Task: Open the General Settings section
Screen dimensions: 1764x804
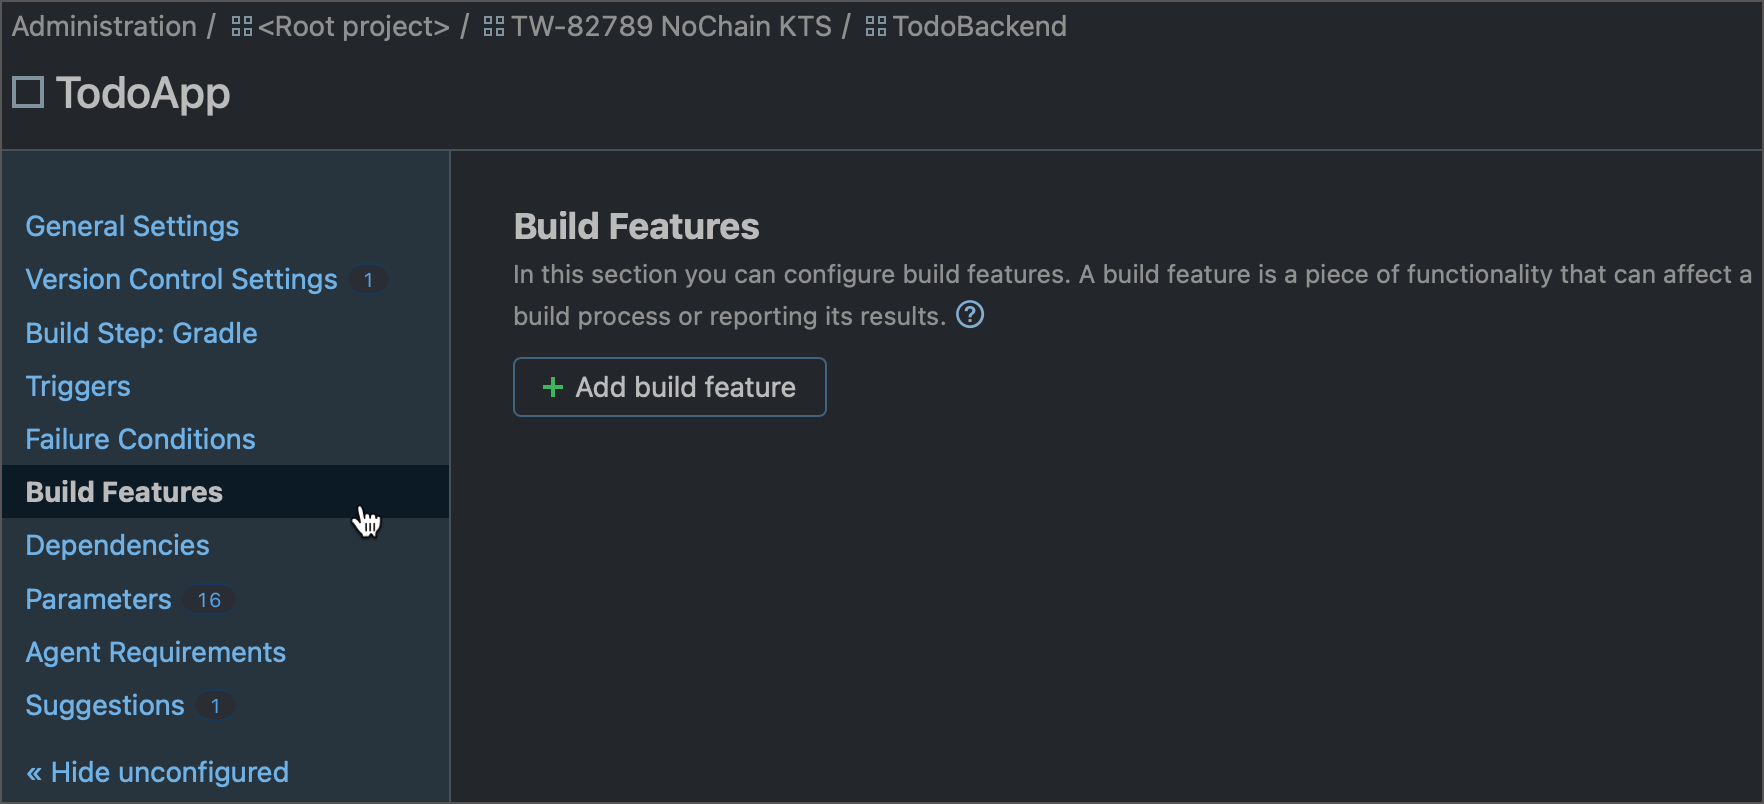Action: (132, 226)
